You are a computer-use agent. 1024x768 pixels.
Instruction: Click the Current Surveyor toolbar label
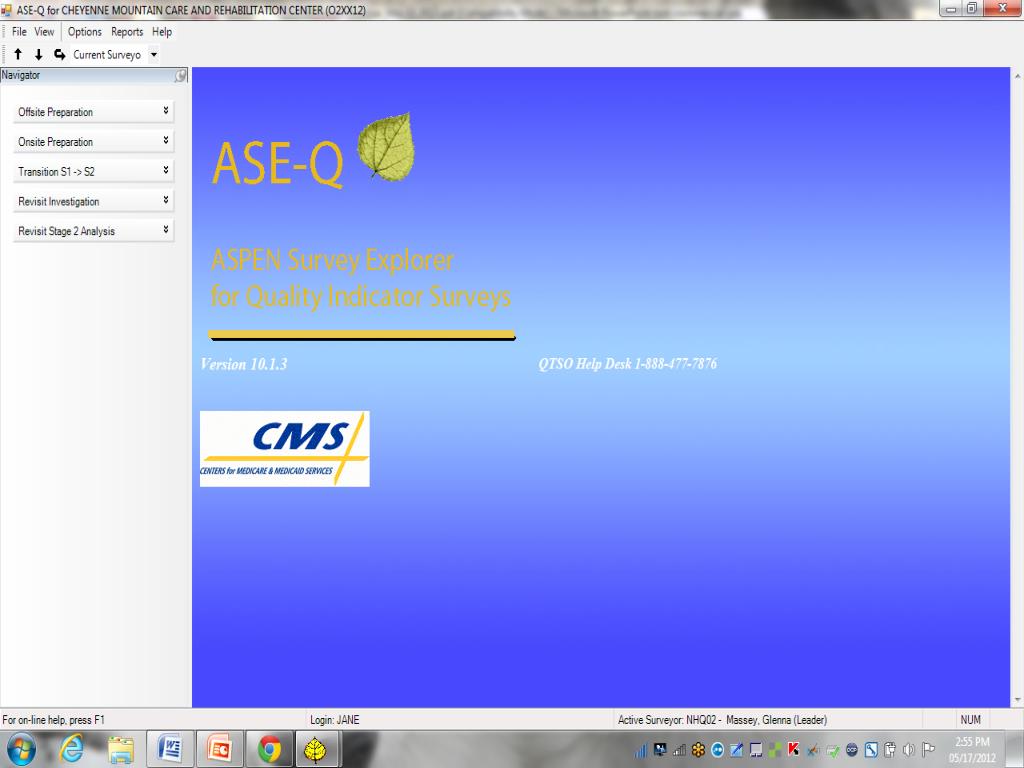(x=107, y=55)
